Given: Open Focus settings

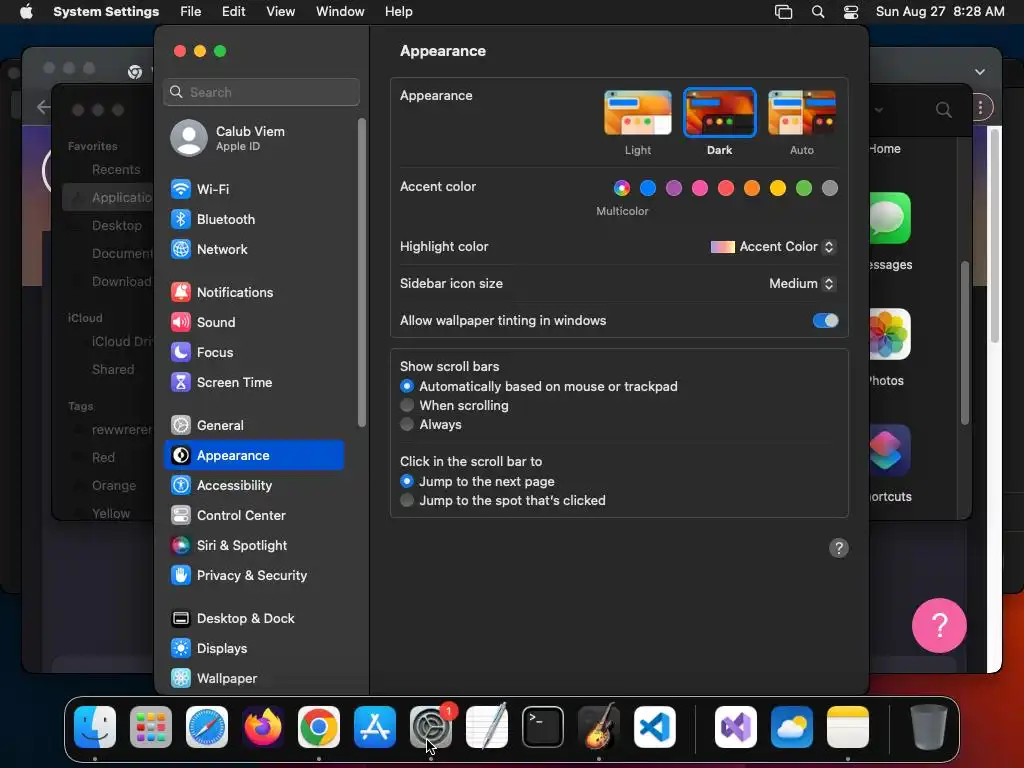Looking at the screenshot, I should 253,353.
